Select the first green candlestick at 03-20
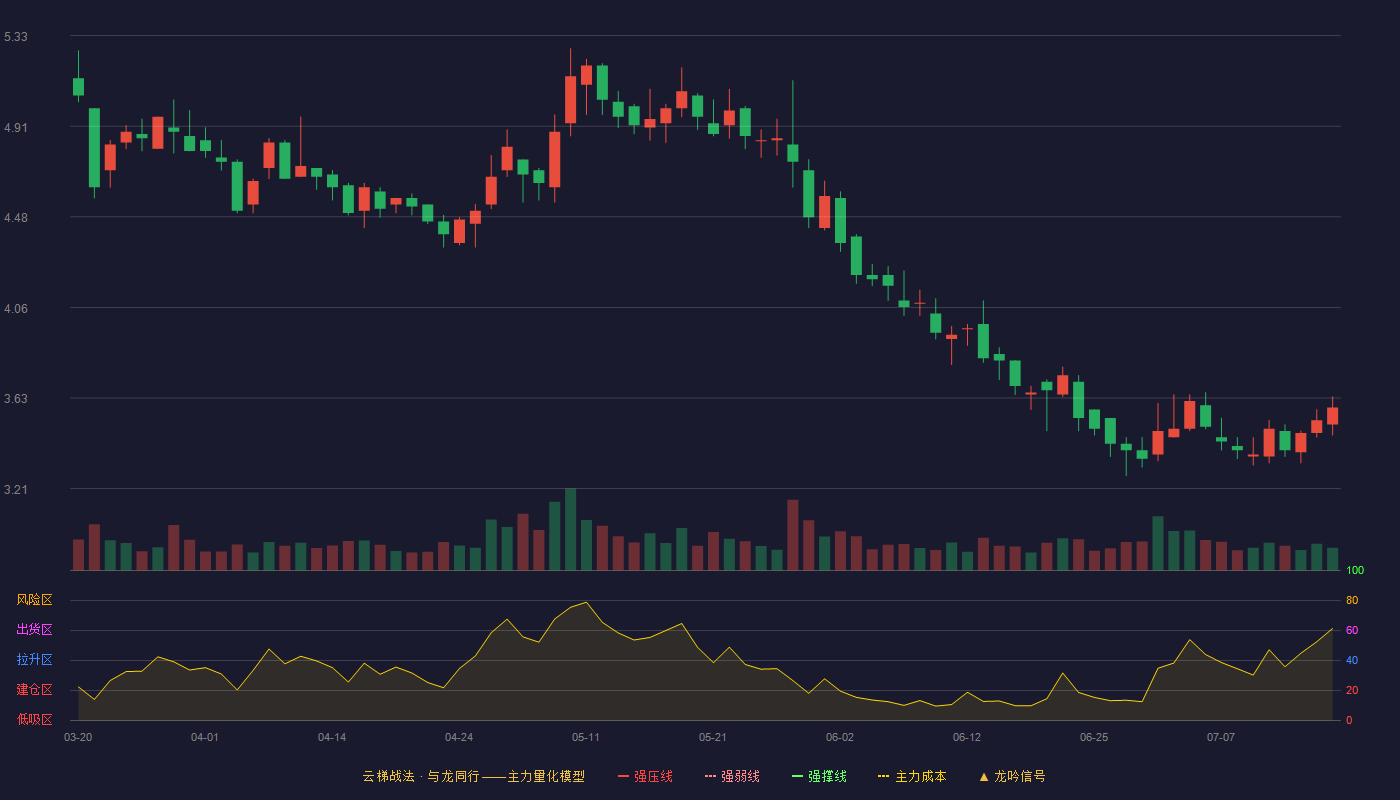The height and width of the screenshot is (800, 1400). tap(78, 86)
